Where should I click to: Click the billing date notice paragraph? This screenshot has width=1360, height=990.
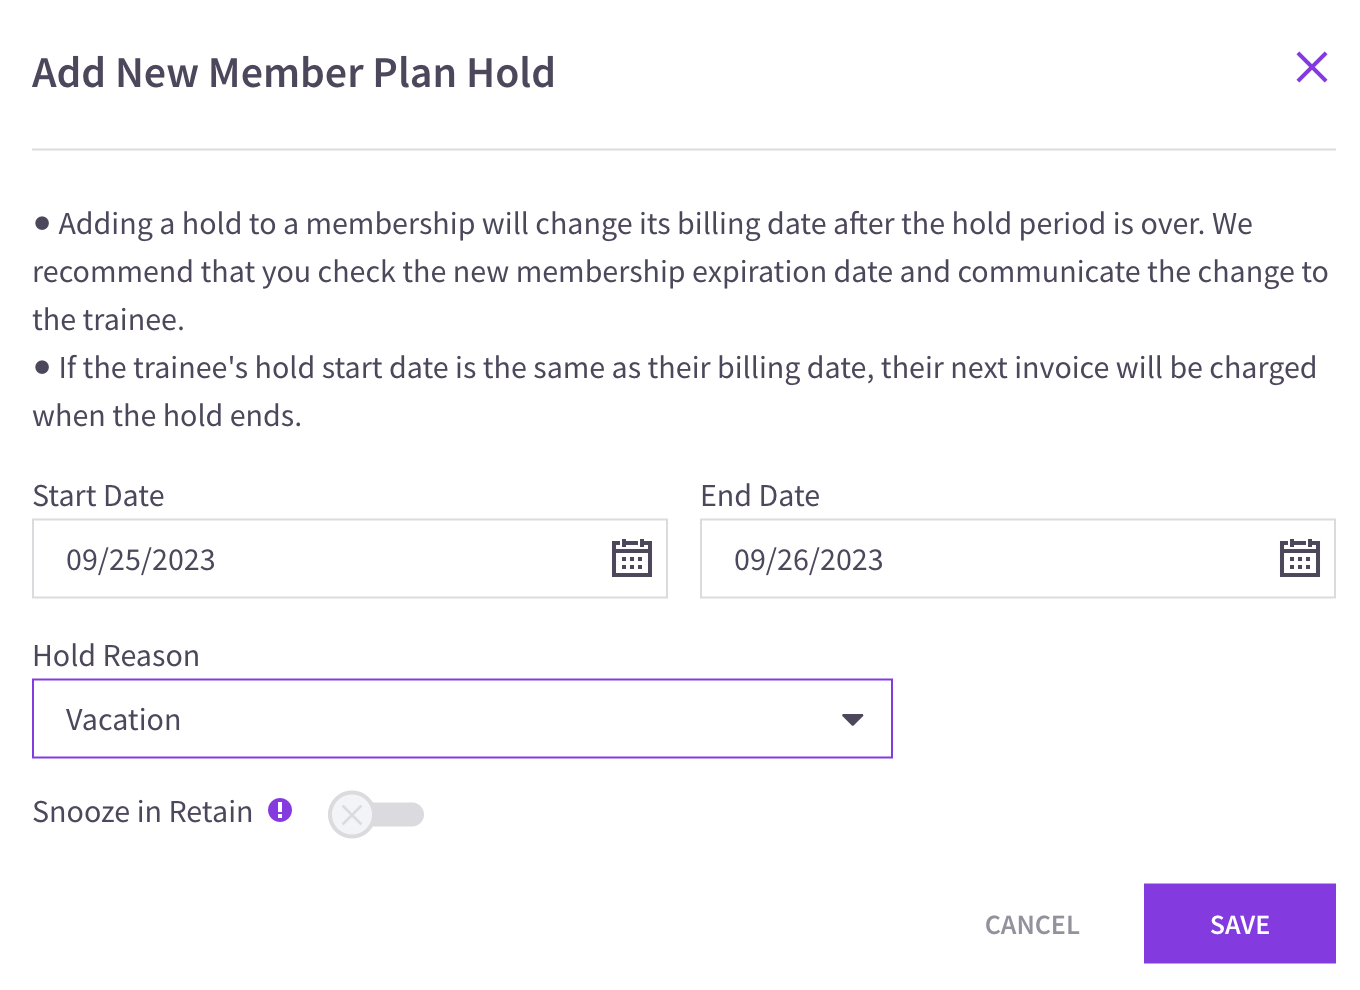click(680, 272)
